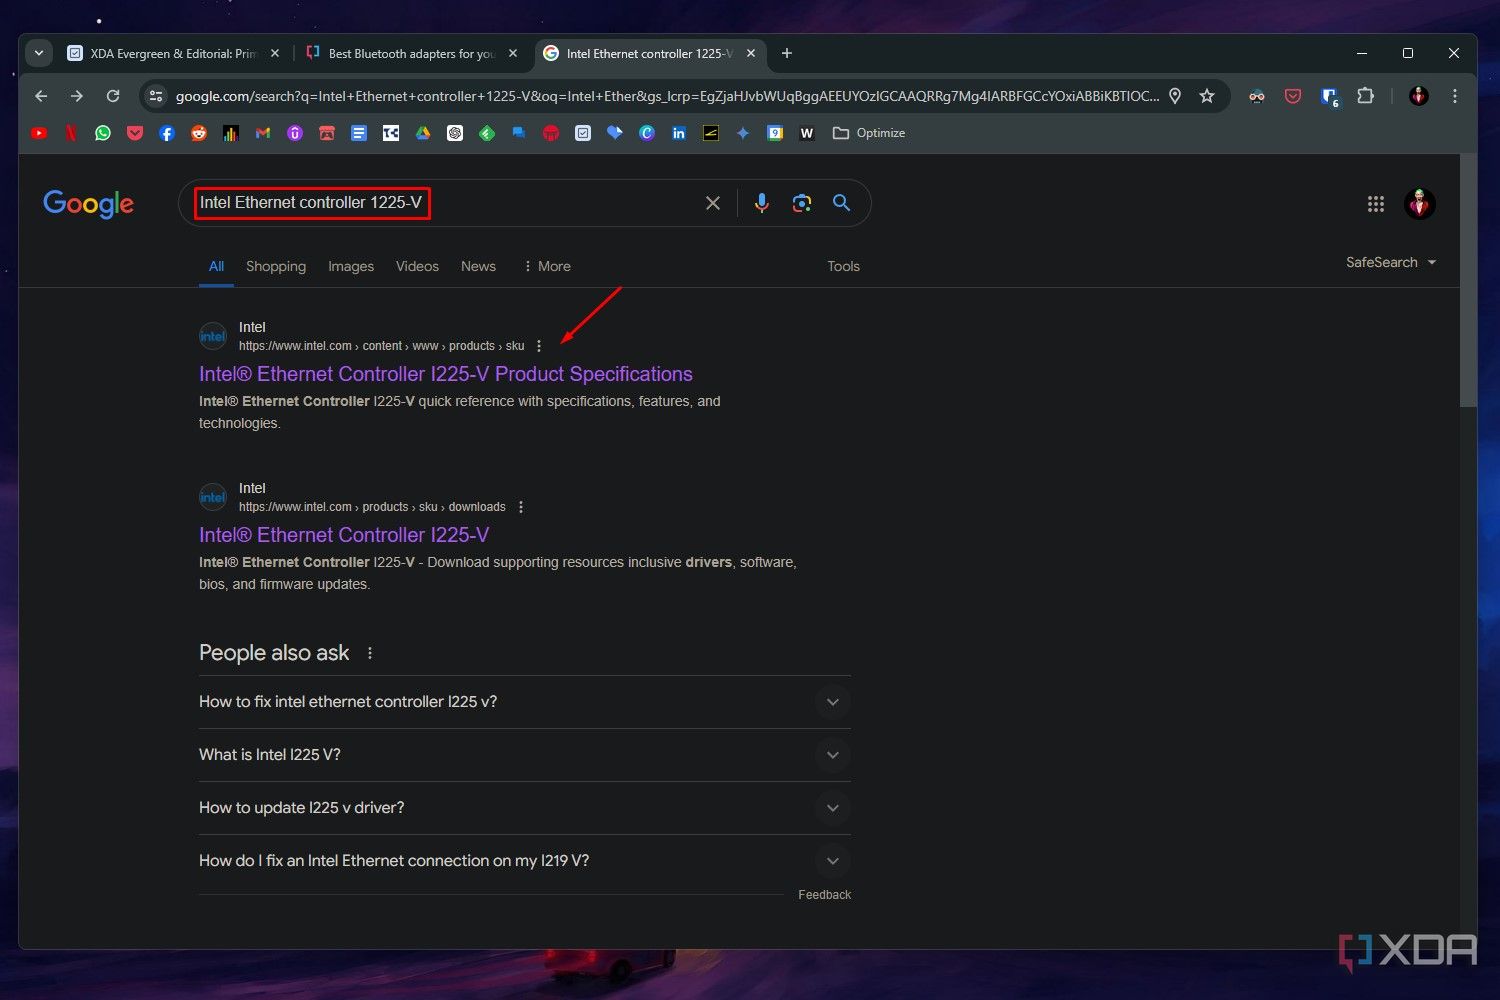
Task: Open the LinkedIn bookmark
Action: click(679, 133)
